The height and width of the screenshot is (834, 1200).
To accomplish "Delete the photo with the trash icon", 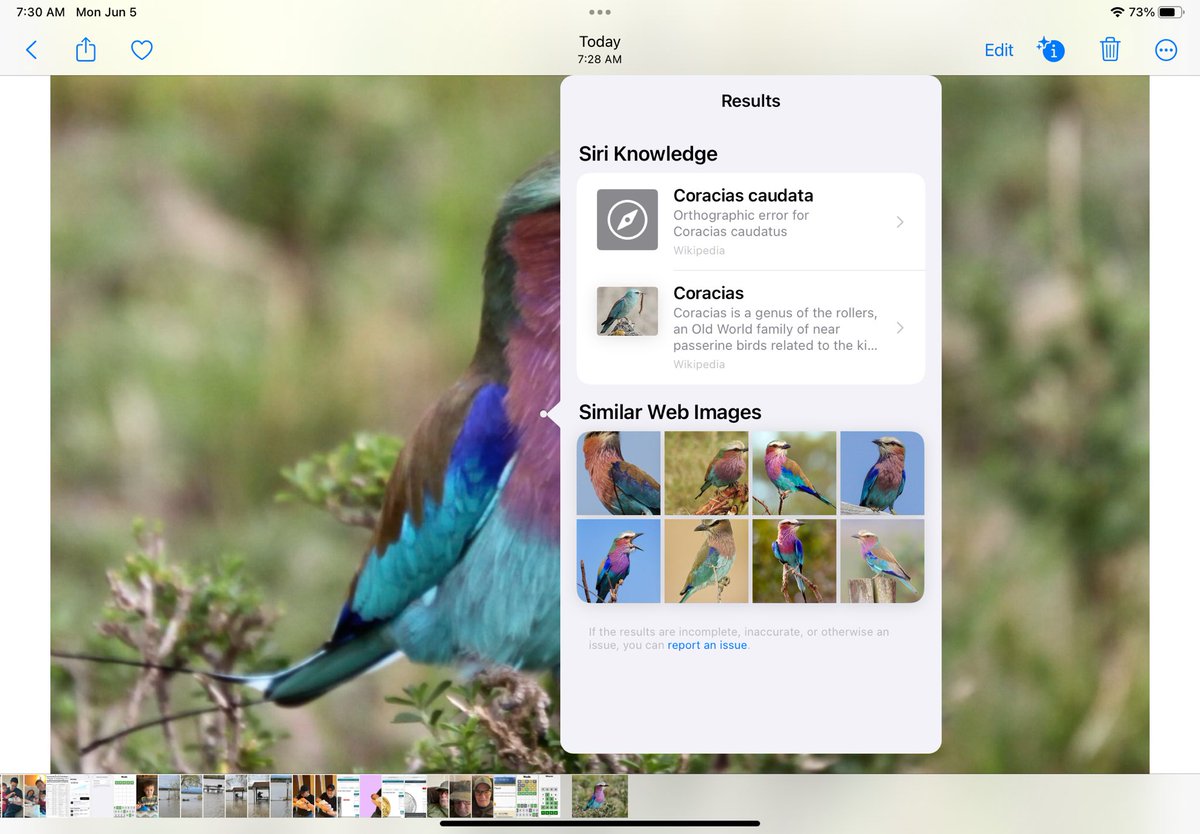I will pyautogui.click(x=1110, y=49).
